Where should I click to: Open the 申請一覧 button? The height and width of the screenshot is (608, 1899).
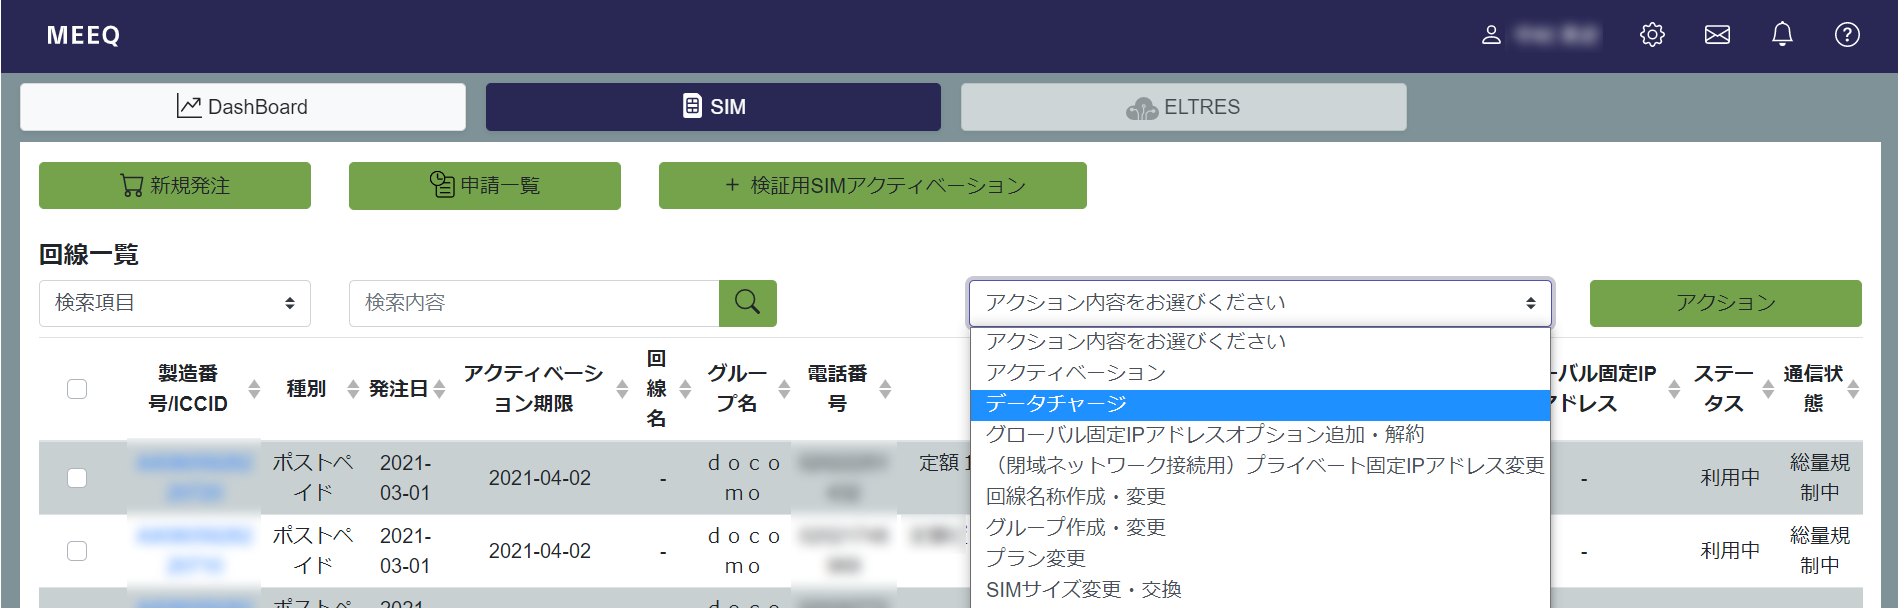click(485, 186)
